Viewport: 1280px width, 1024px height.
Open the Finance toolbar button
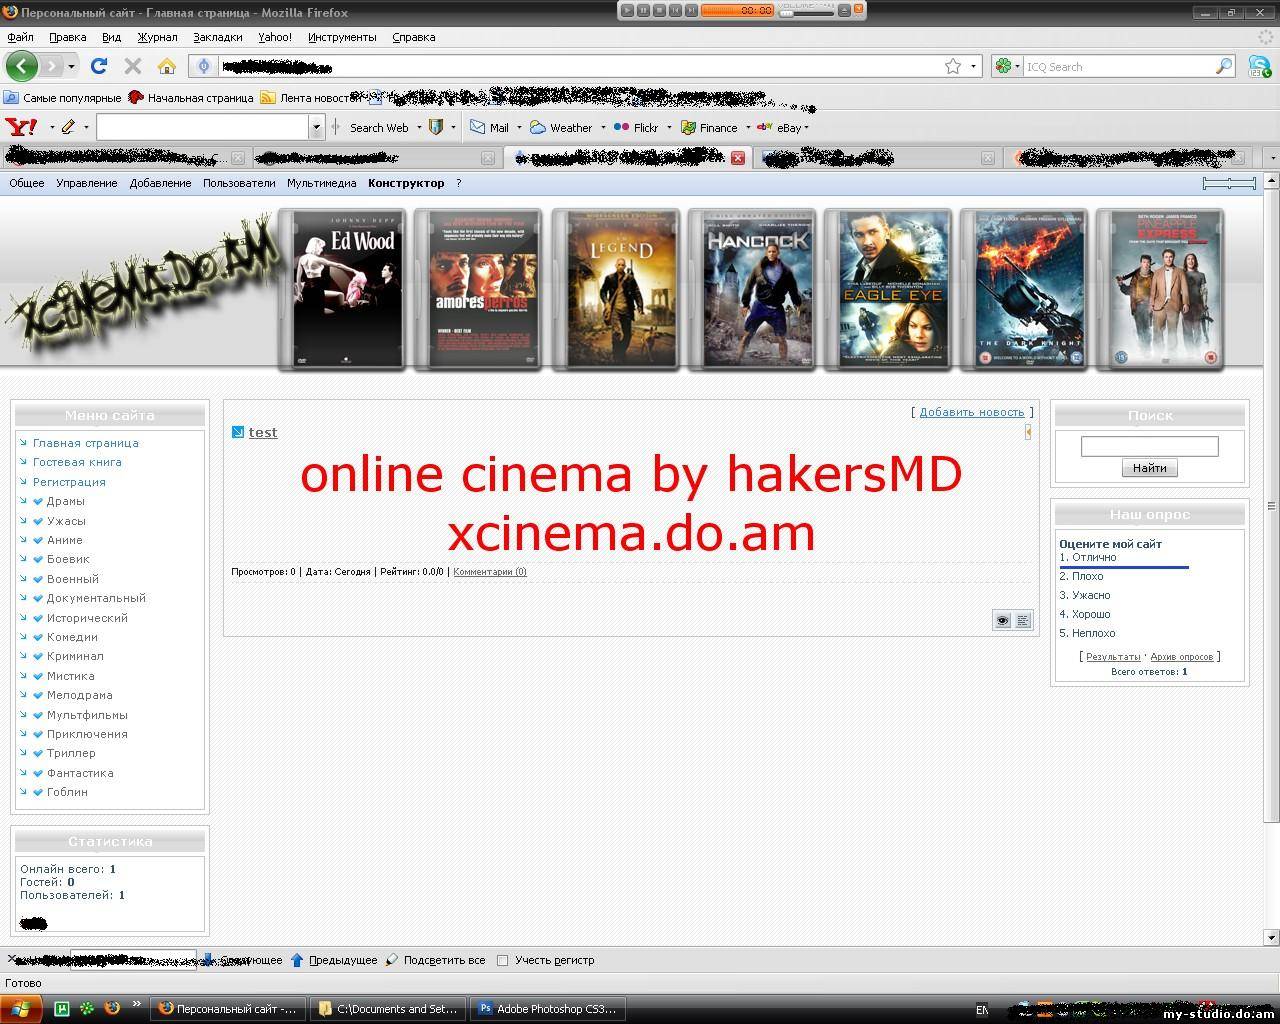(x=709, y=127)
